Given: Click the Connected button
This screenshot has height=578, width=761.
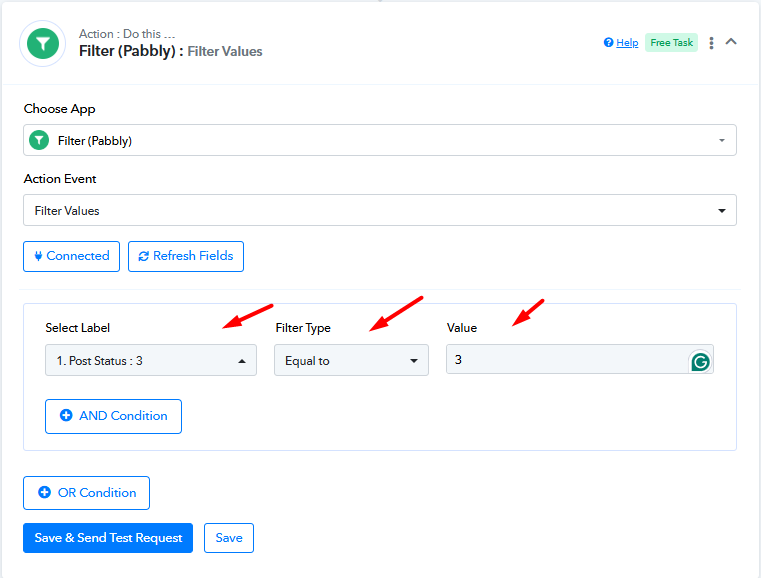Looking at the screenshot, I should 71,256.
